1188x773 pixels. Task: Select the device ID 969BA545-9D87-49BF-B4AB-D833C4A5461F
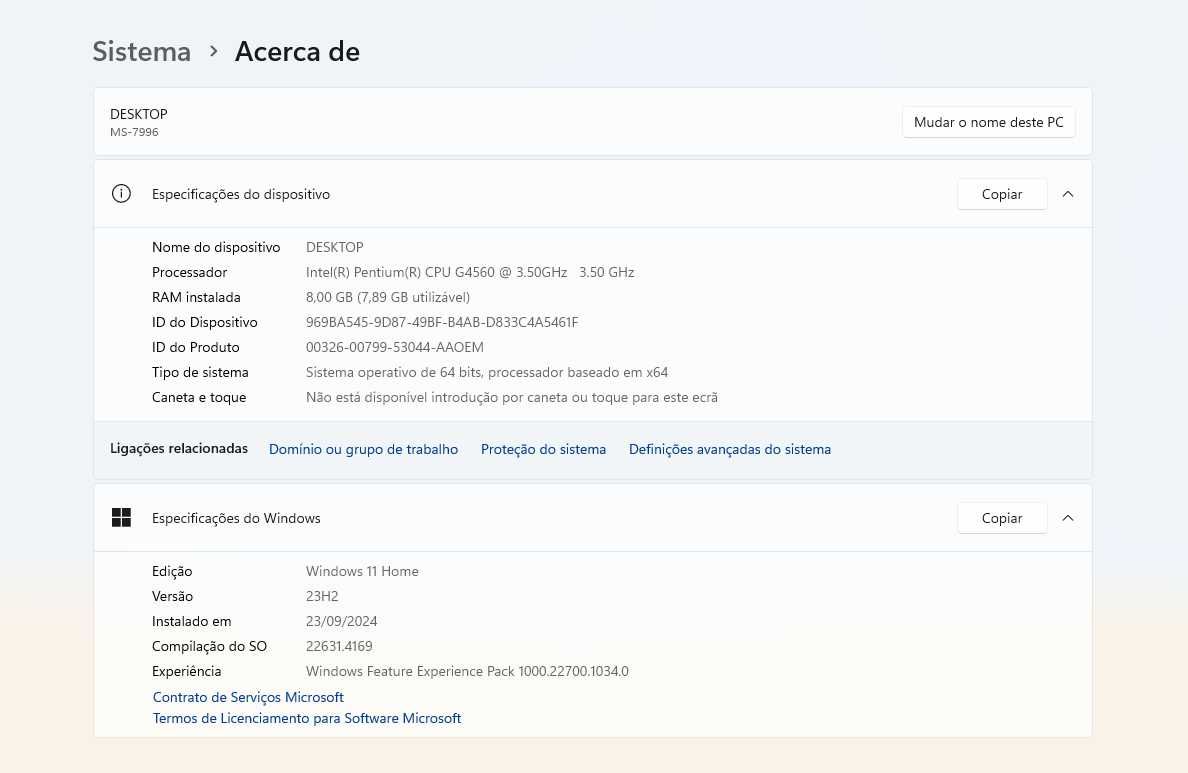point(442,322)
